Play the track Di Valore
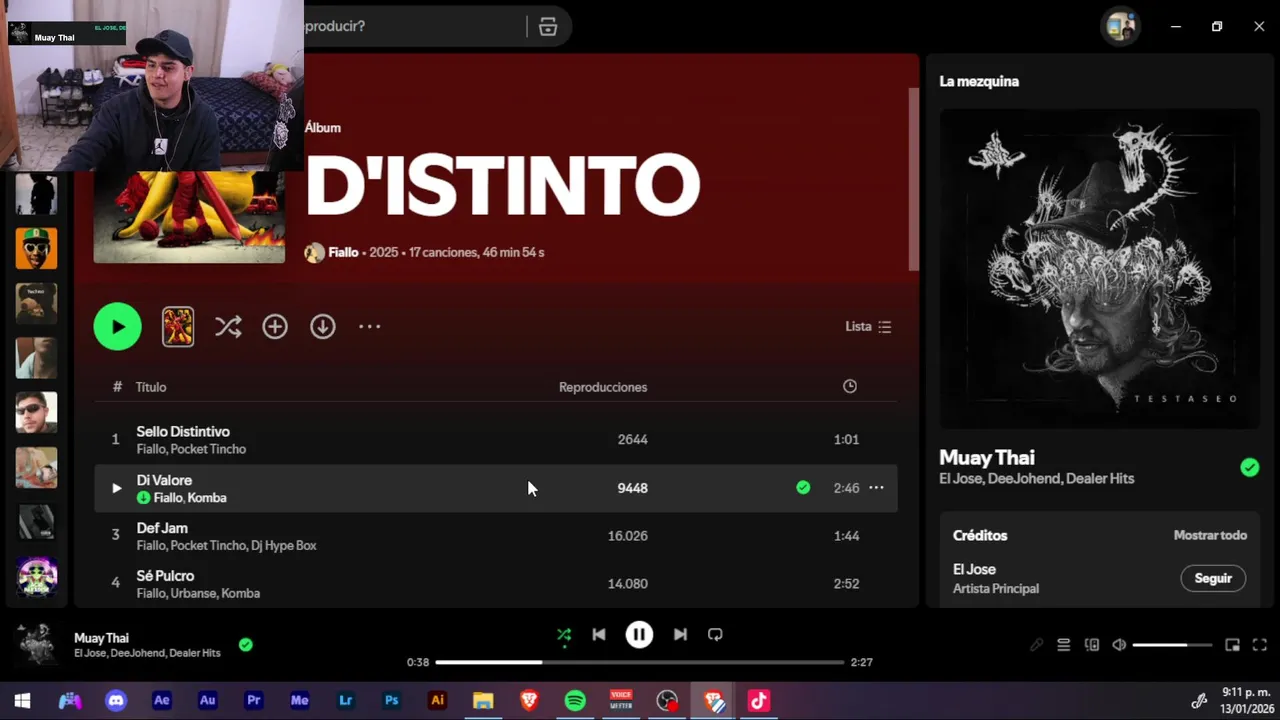This screenshot has height=720, width=1280. 116,488
